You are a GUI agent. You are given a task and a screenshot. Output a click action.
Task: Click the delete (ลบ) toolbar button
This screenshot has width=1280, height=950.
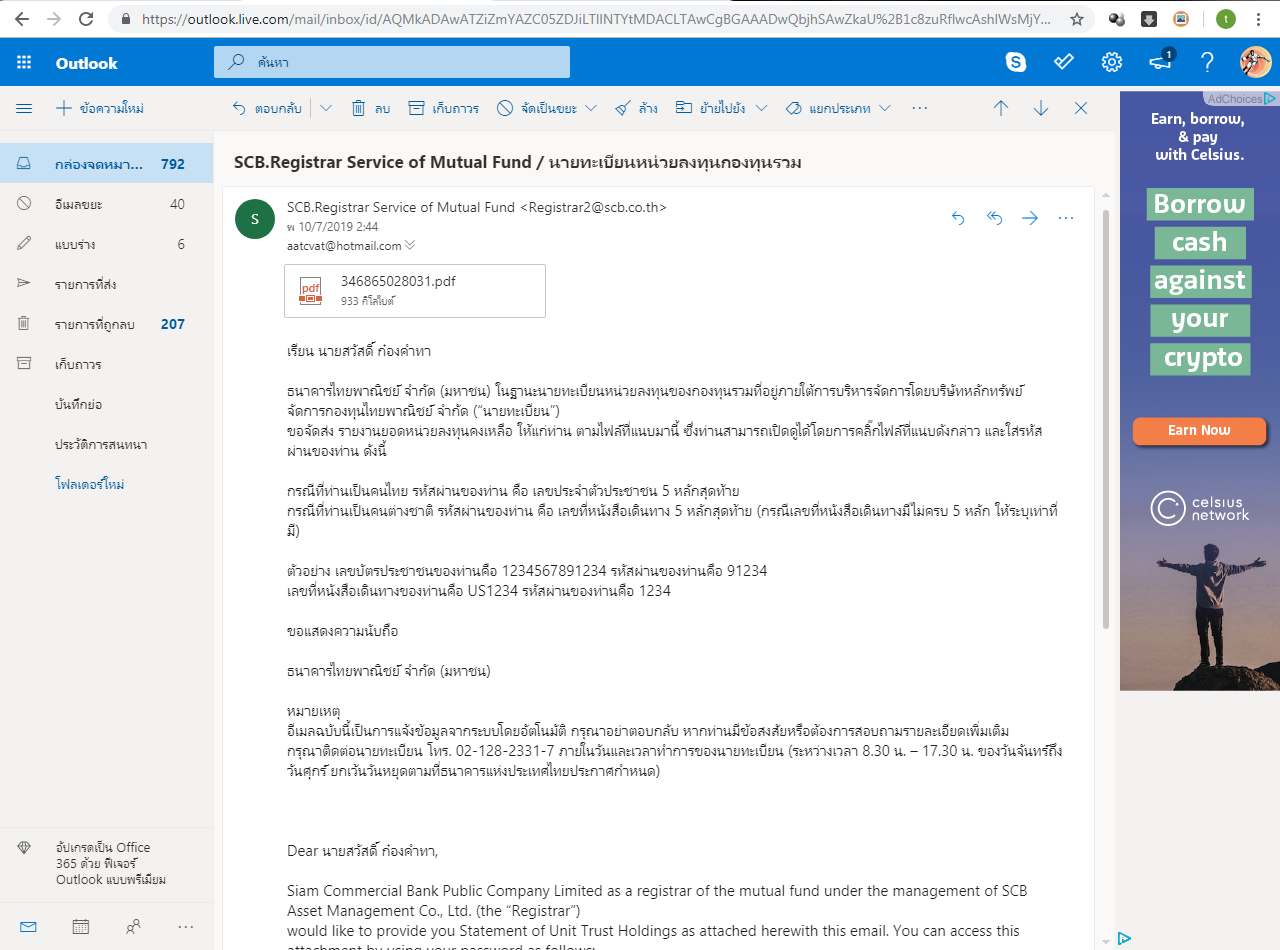pyautogui.click(x=370, y=108)
